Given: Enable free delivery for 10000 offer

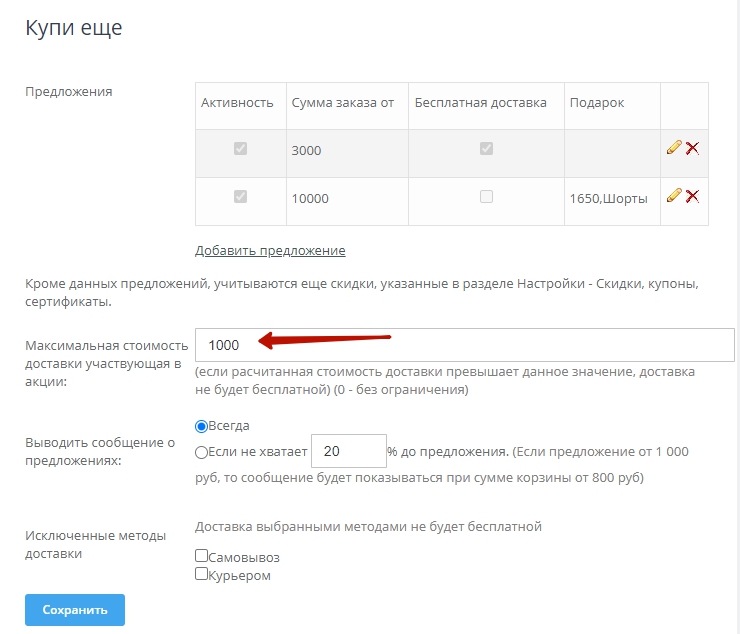Looking at the screenshot, I should pyautogui.click(x=486, y=197).
